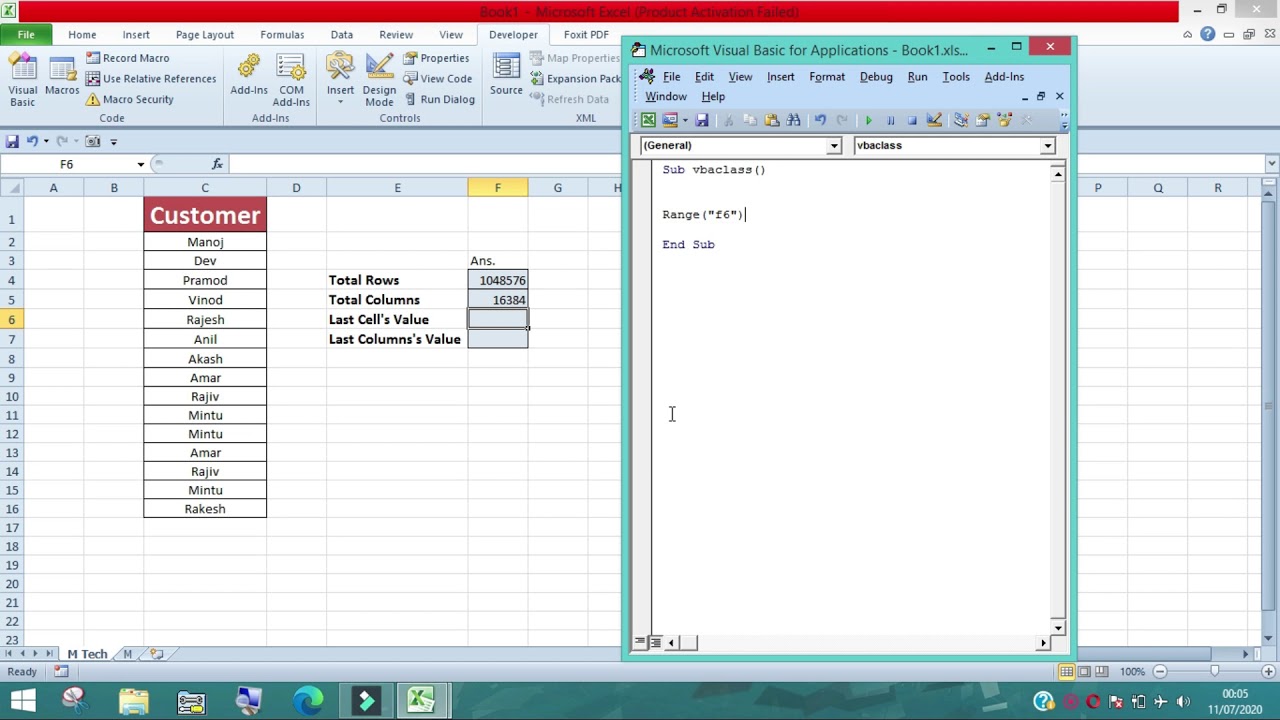This screenshot has width=1280, height=720.
Task: Switch to the Page Layout tab
Action: 204,34
